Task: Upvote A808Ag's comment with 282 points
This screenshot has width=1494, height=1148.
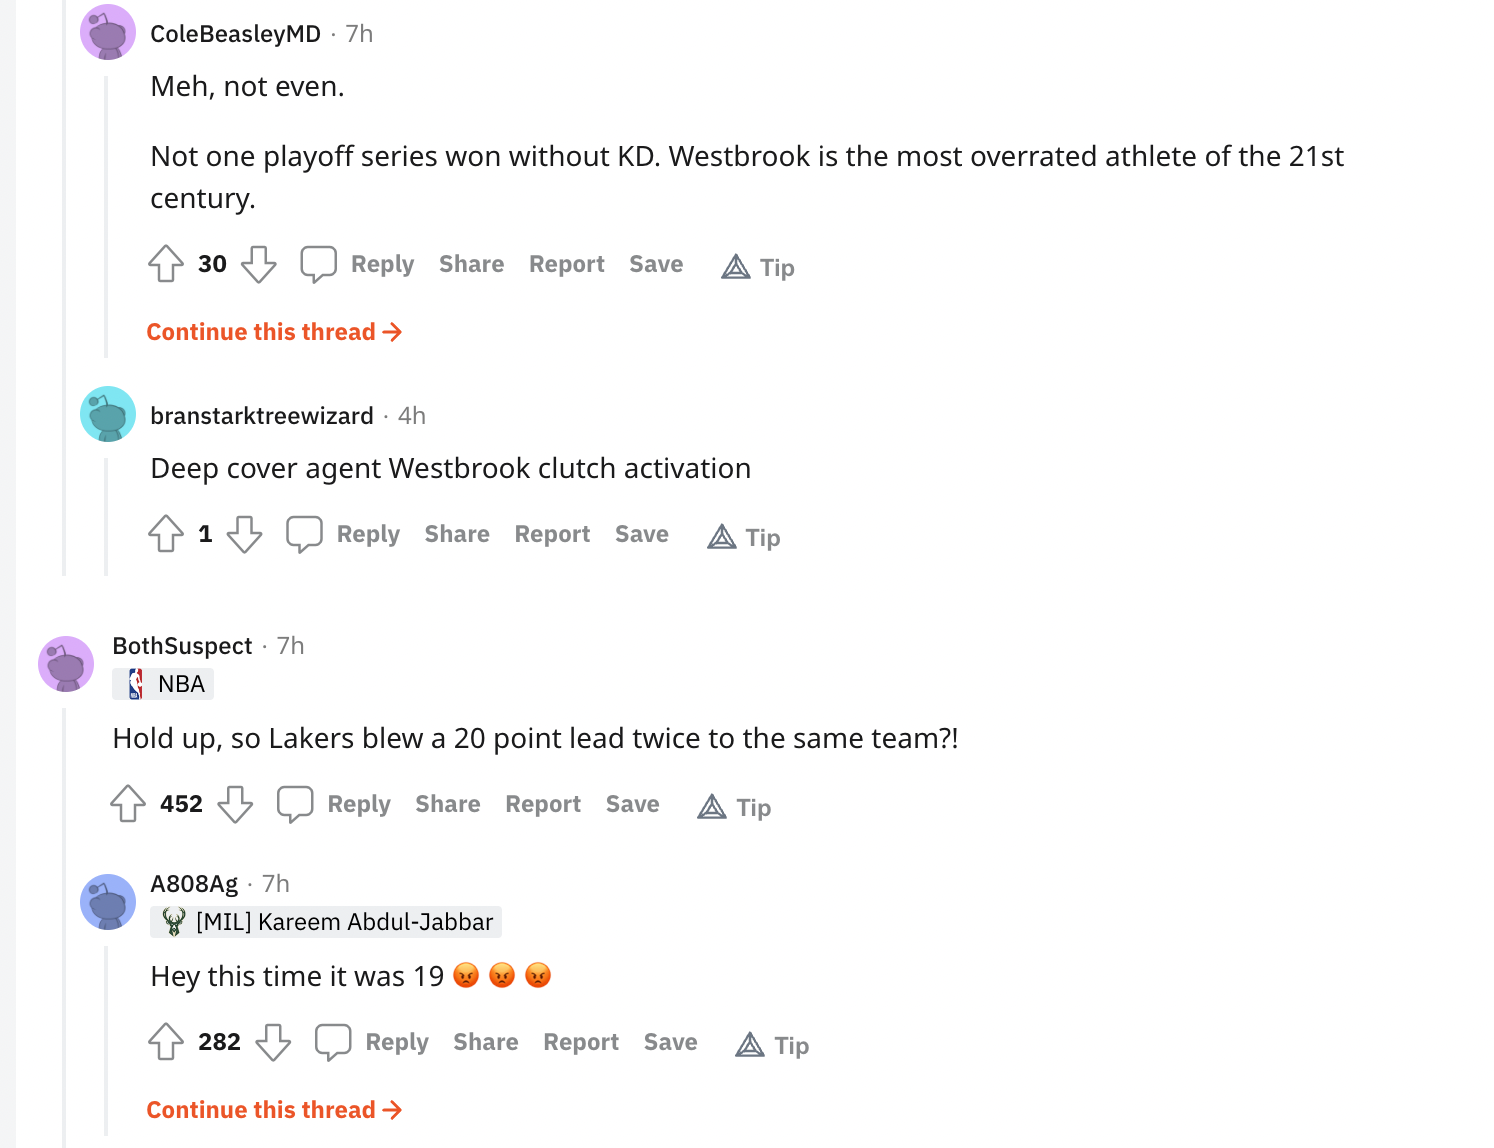Action: click(x=166, y=1042)
